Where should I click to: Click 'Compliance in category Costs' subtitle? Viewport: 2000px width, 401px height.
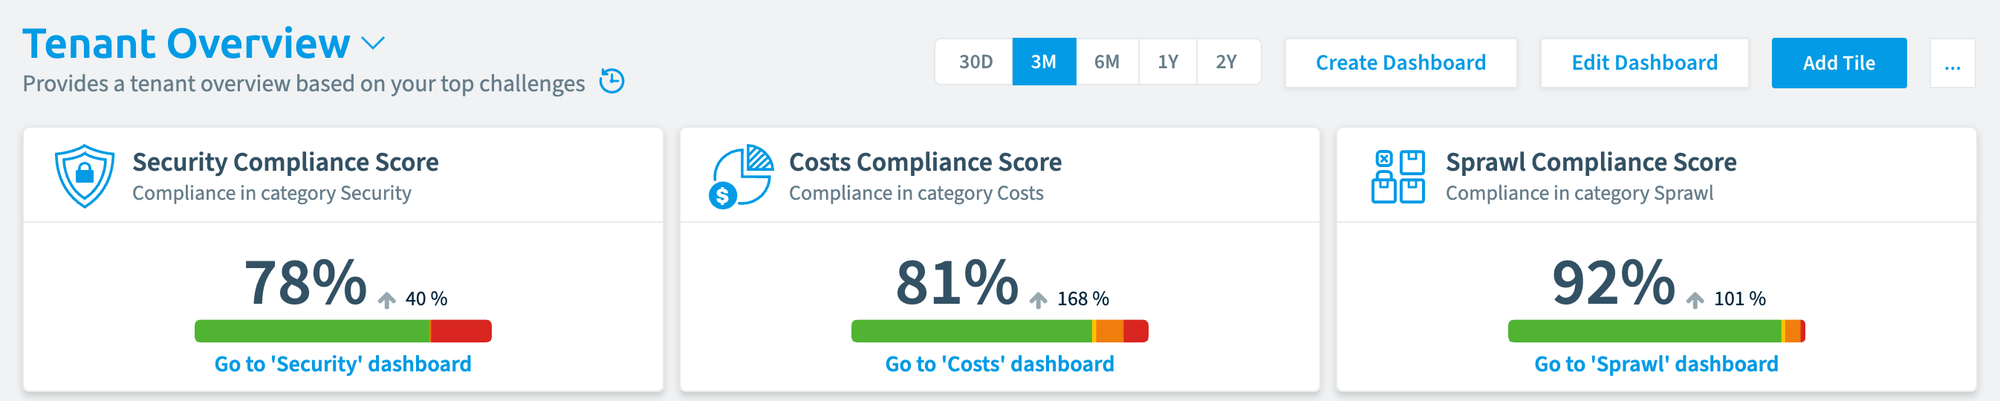coord(916,193)
